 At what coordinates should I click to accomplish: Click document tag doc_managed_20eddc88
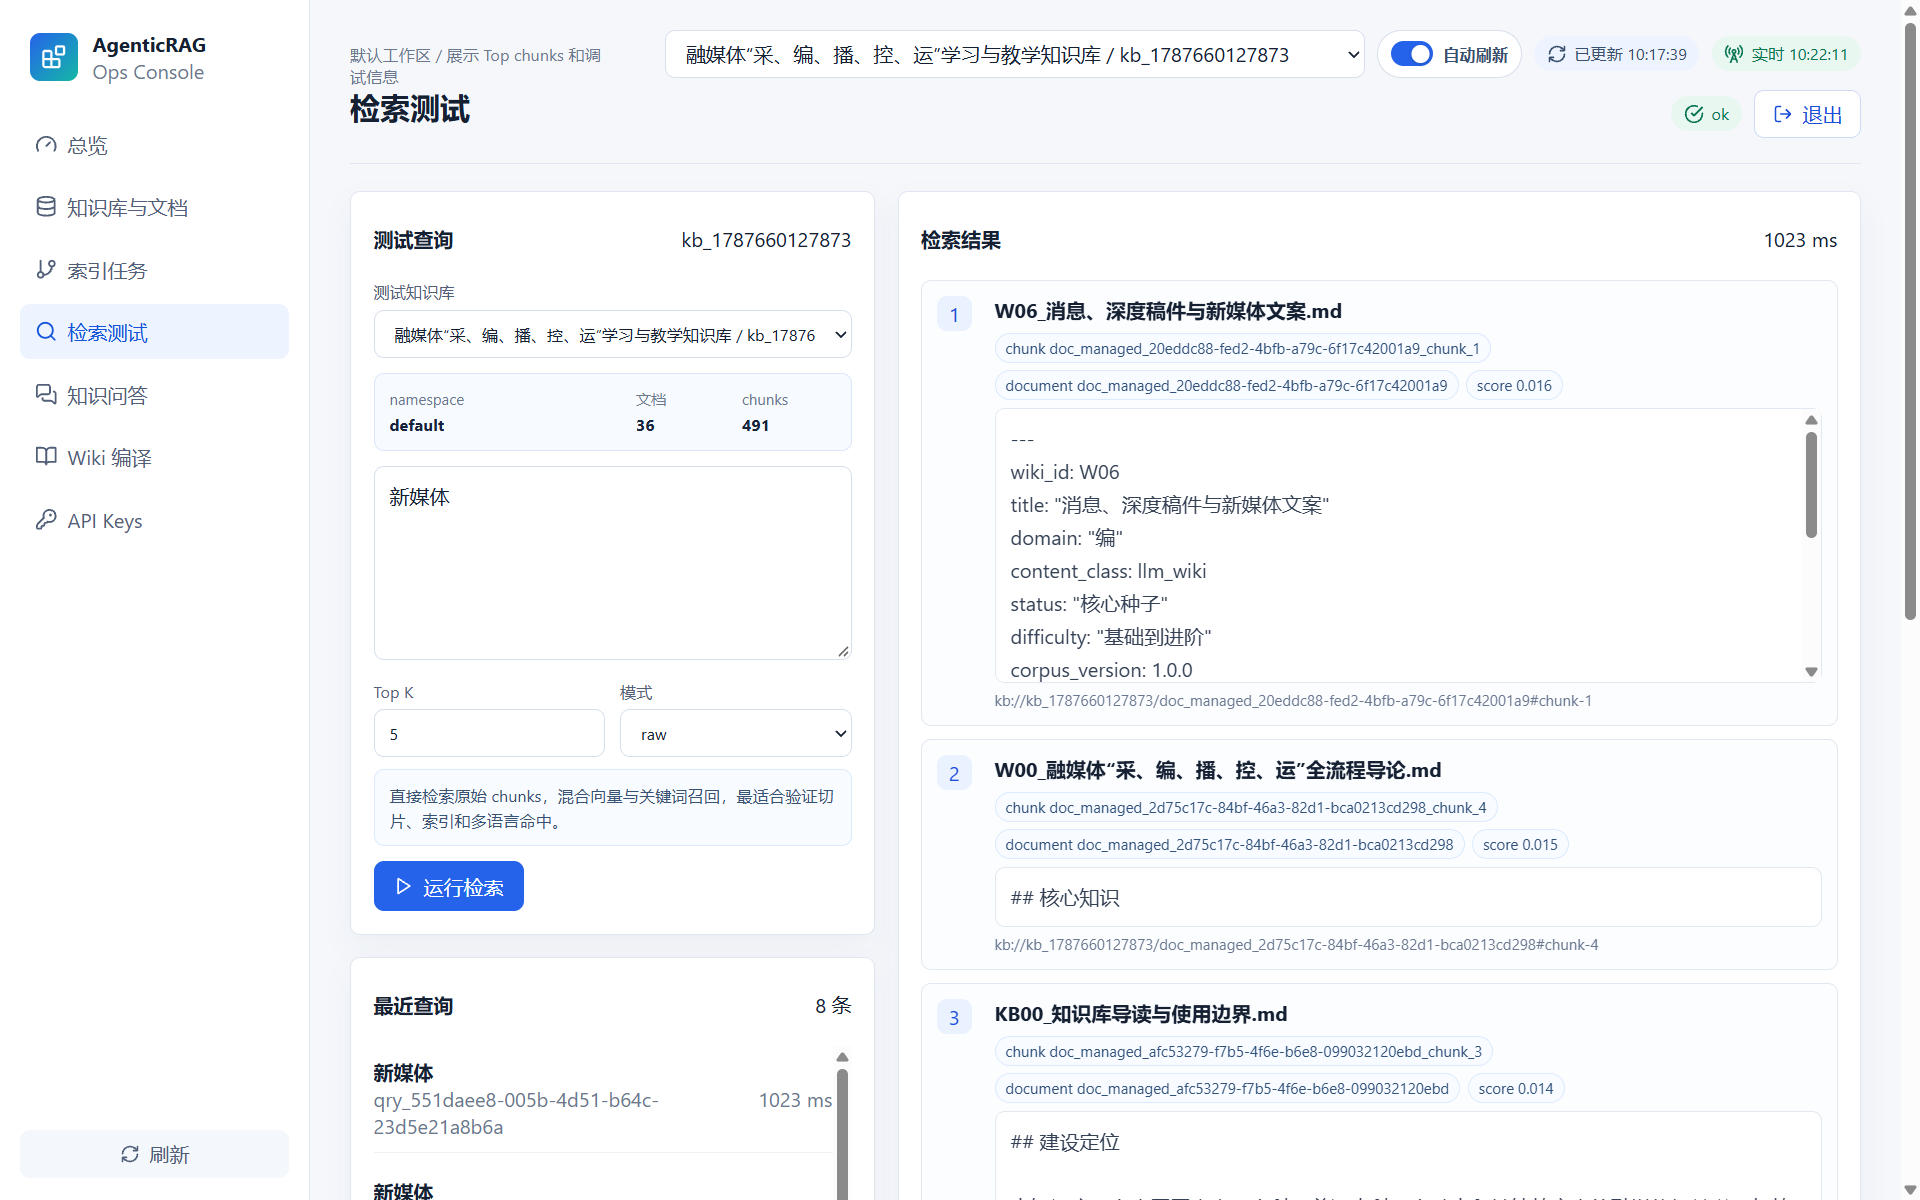click(1226, 385)
